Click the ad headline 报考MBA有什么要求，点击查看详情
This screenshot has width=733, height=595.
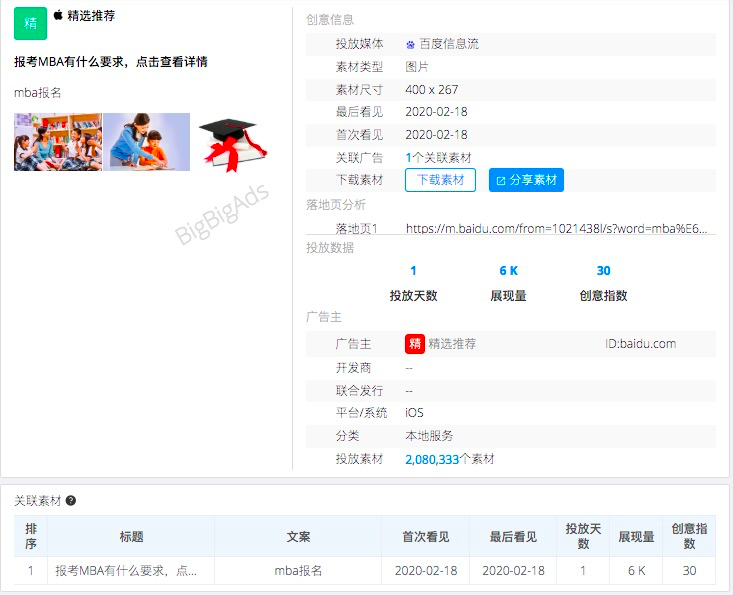[111, 62]
